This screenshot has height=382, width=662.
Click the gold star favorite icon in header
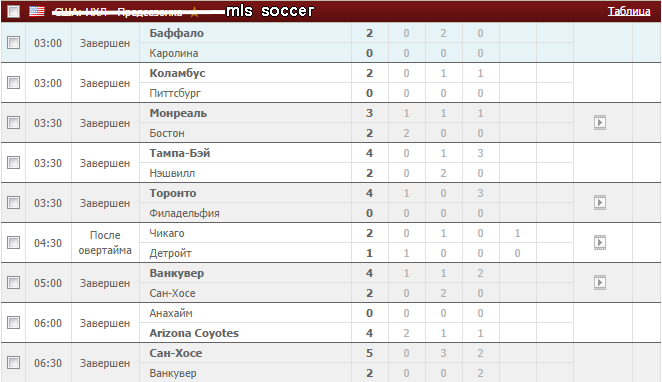(x=194, y=12)
